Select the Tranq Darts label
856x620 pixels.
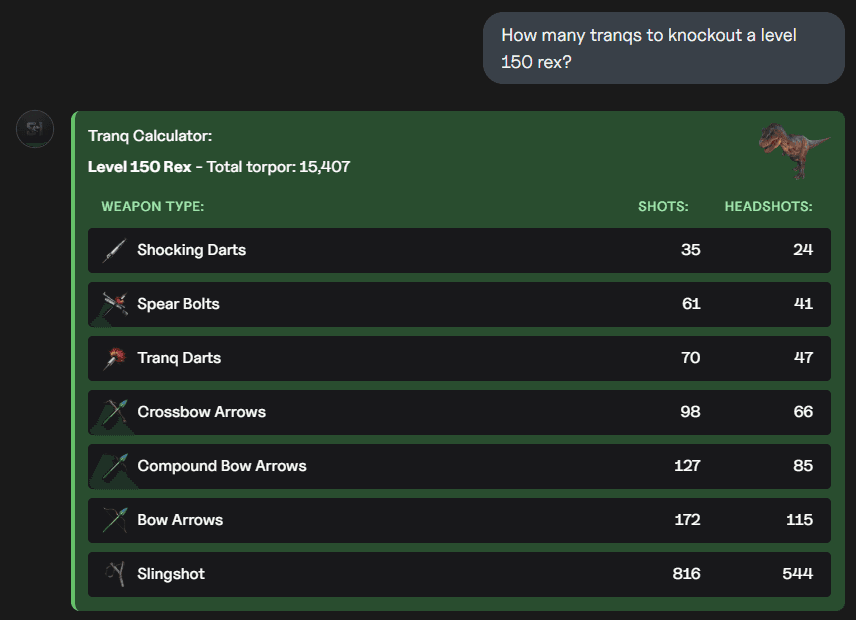(x=179, y=358)
